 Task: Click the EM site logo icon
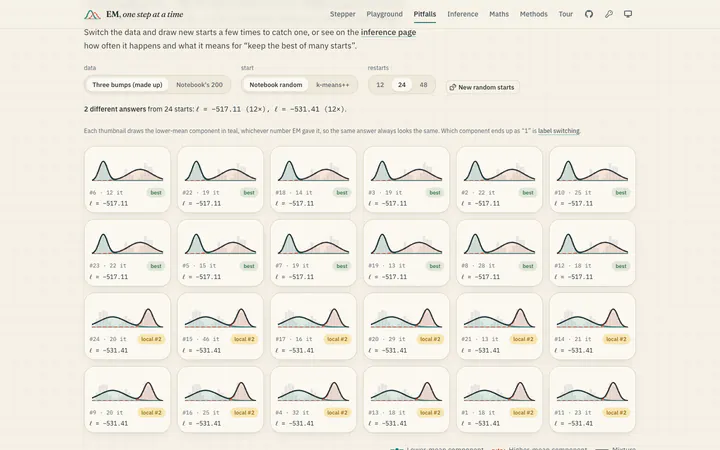(x=92, y=15)
